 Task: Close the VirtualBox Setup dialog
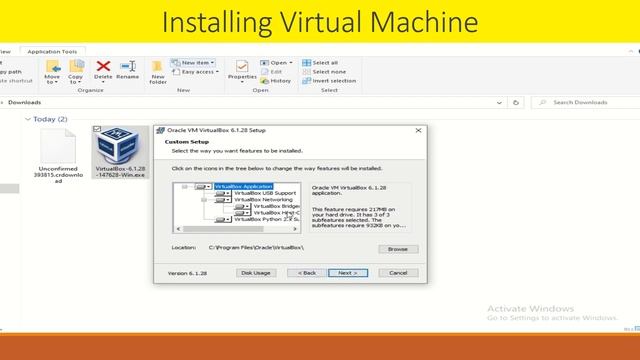418,130
